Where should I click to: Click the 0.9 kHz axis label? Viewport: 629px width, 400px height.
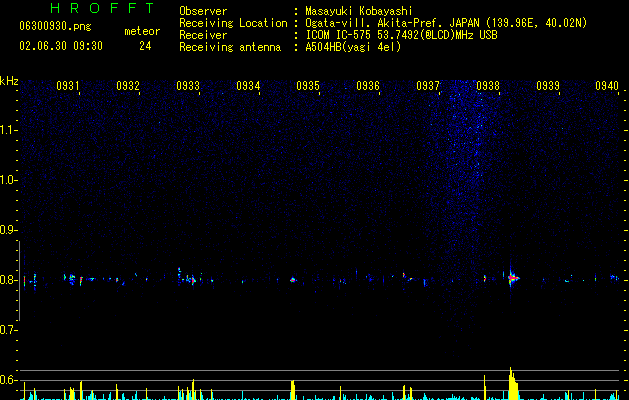coord(8,230)
